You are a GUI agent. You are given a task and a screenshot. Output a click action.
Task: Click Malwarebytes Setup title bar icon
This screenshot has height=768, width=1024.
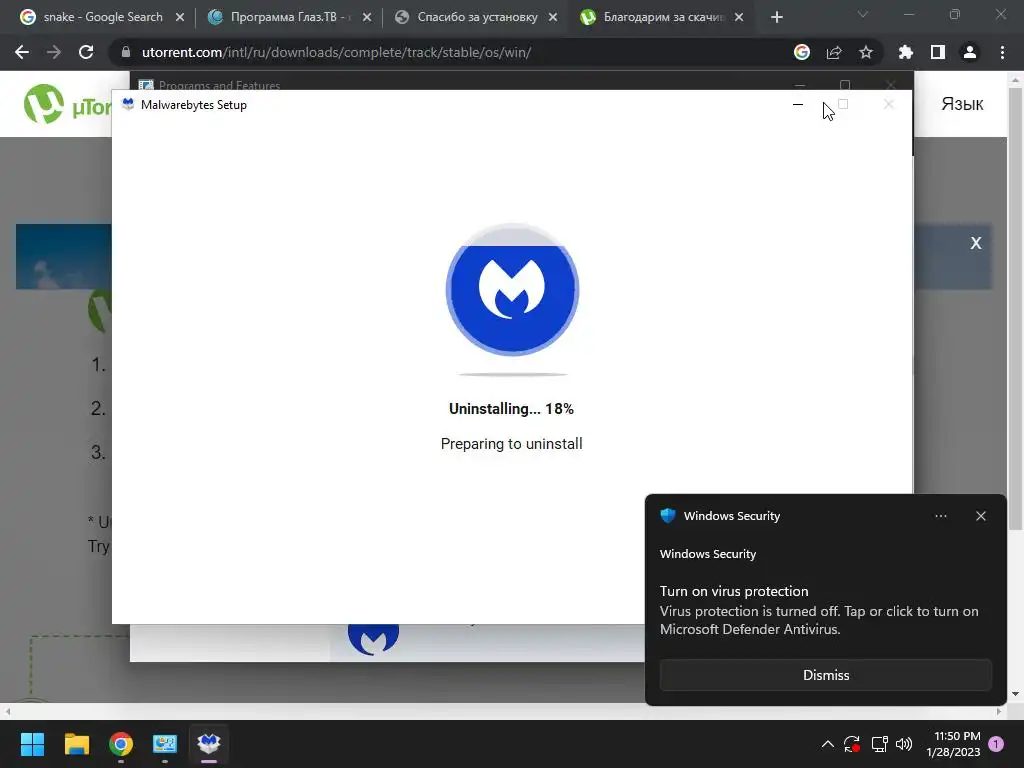tap(128, 104)
